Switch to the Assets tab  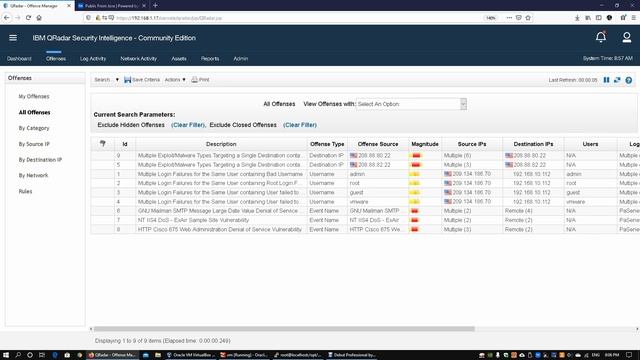179,59
